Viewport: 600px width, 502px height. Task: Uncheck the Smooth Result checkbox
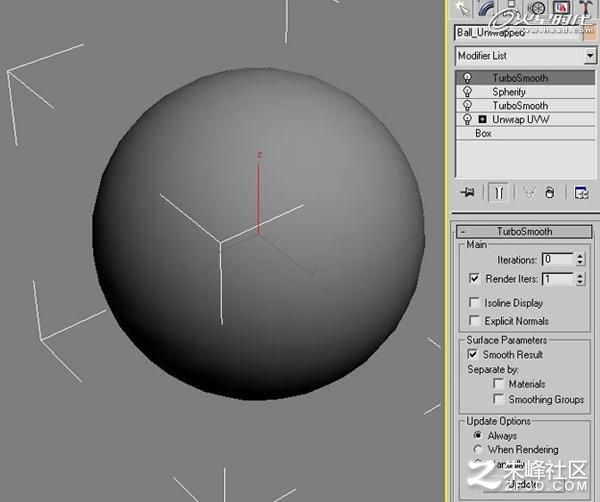click(x=473, y=354)
